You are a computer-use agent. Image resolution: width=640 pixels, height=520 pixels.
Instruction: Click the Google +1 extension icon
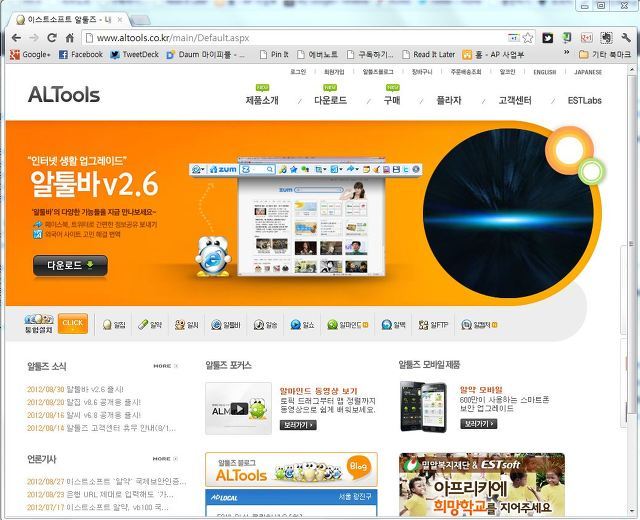pos(587,38)
